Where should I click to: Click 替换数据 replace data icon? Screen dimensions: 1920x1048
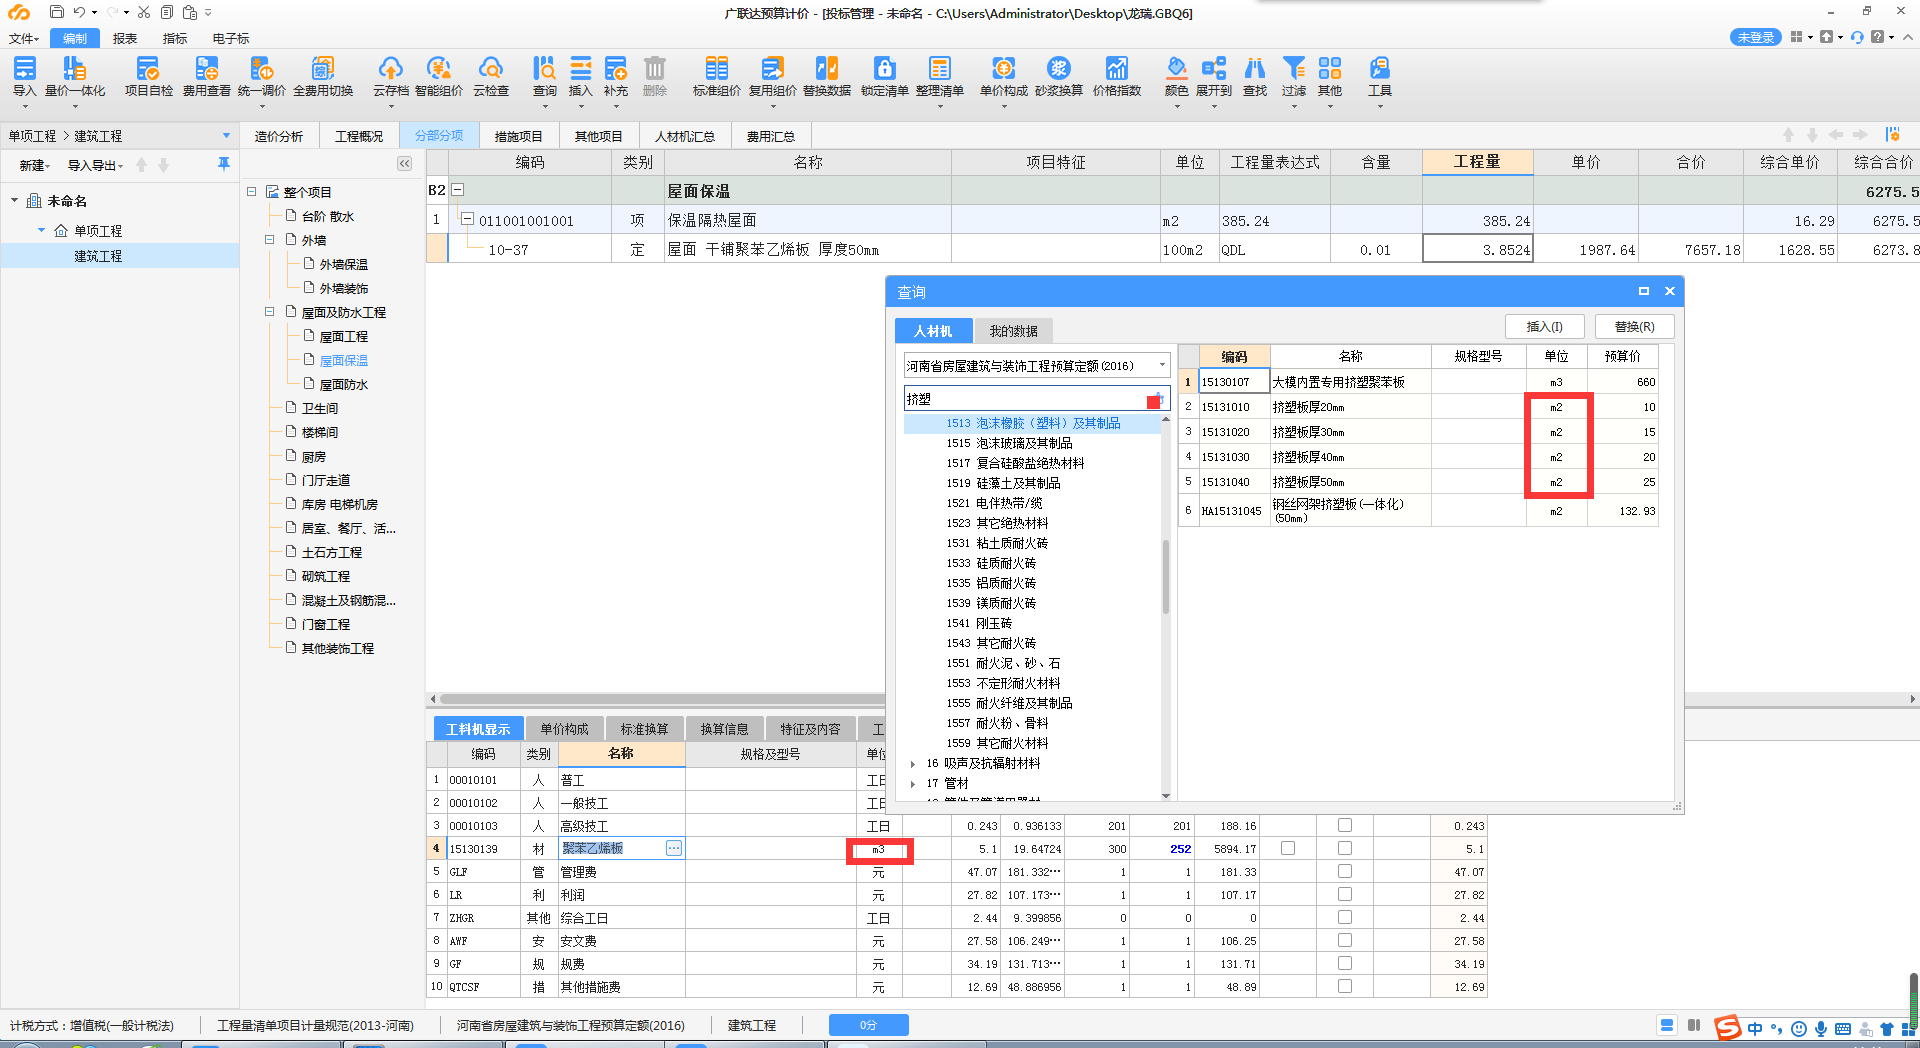(x=826, y=76)
